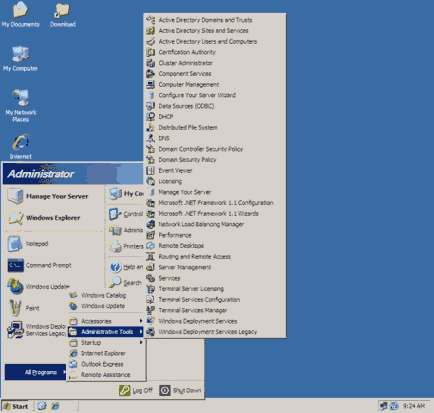
Task: Click the network tray icon
Action: (384, 406)
